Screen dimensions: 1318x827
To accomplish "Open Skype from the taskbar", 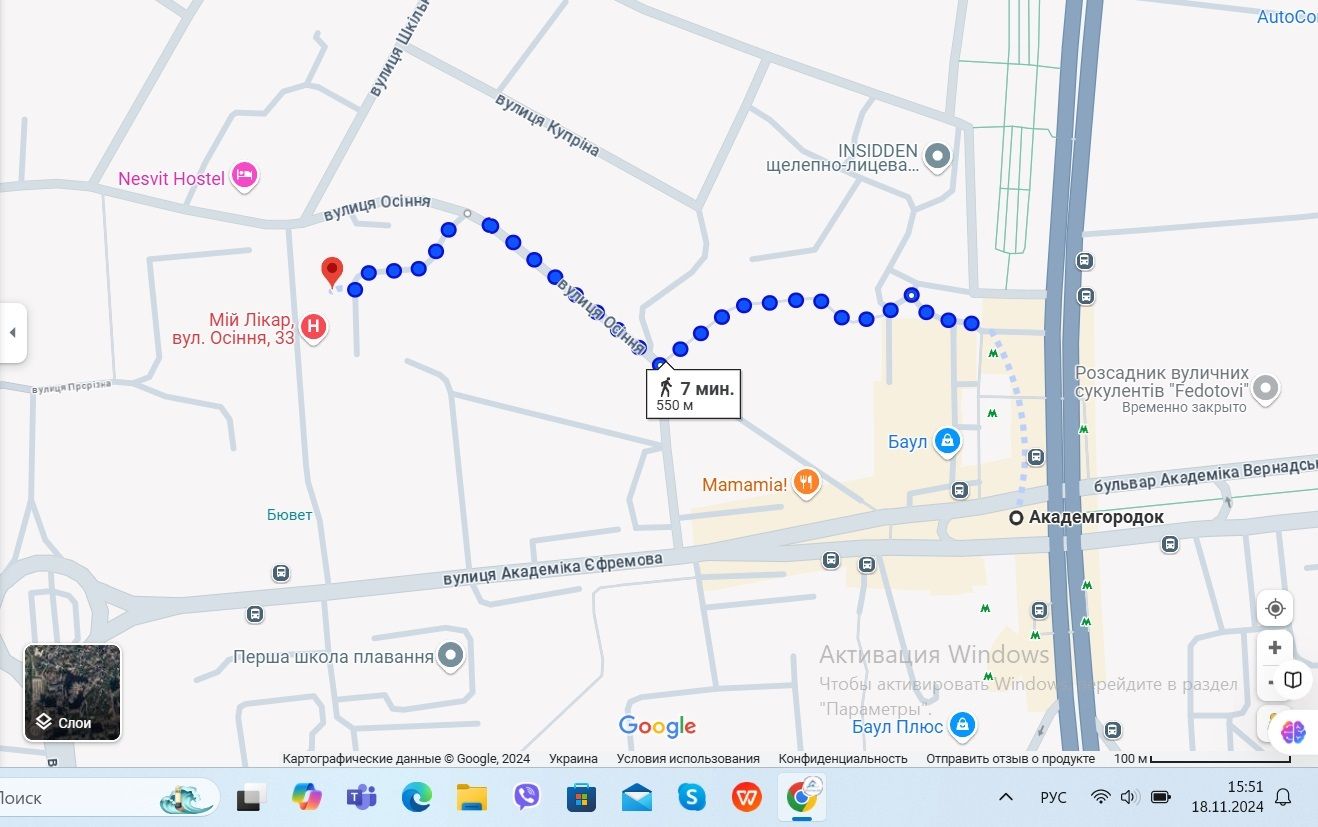I will click(x=691, y=797).
